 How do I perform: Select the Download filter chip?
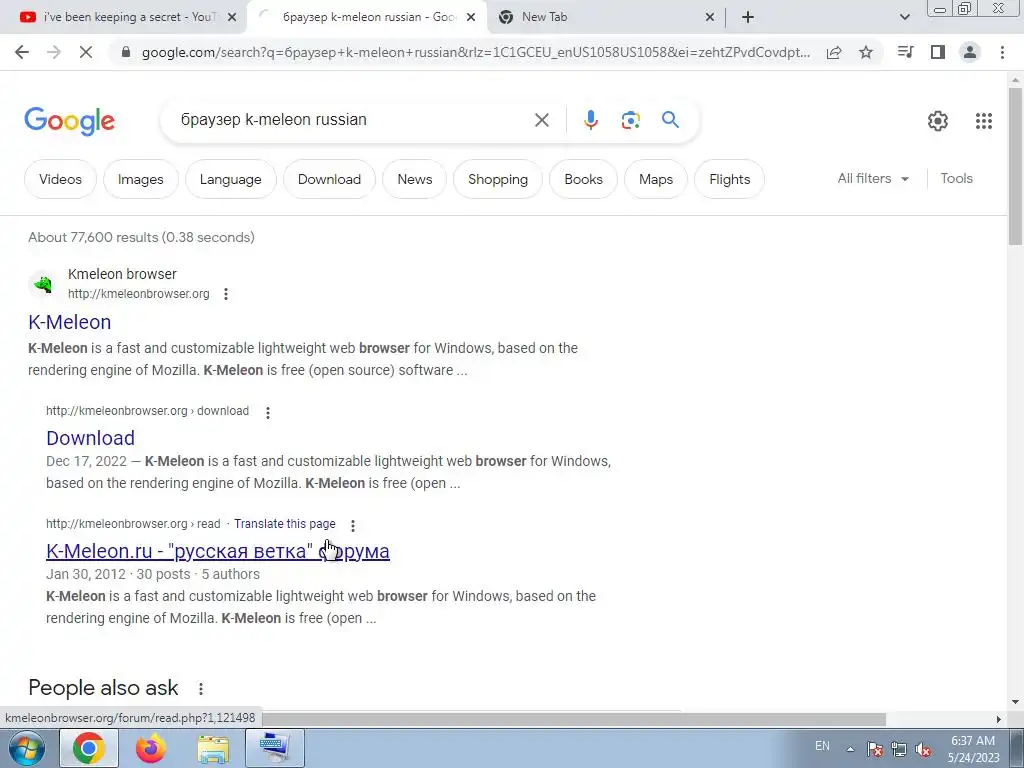[329, 179]
